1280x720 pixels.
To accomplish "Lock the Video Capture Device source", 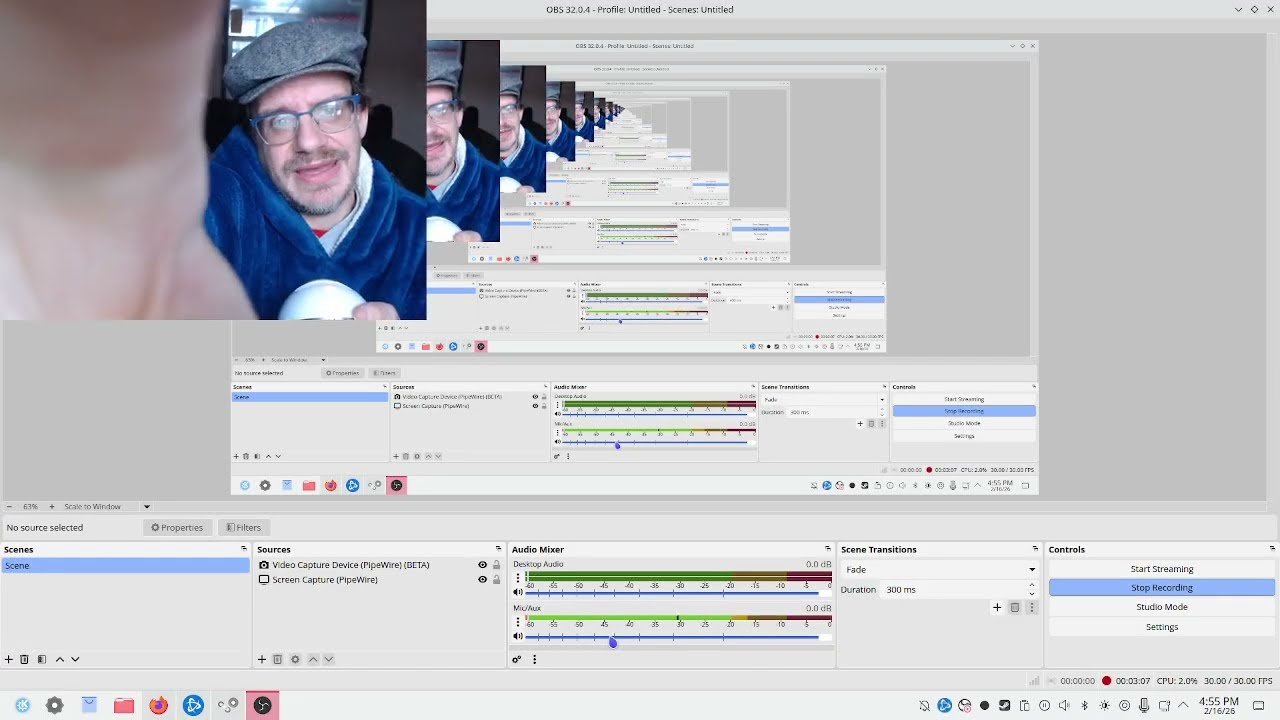I will (x=496, y=565).
